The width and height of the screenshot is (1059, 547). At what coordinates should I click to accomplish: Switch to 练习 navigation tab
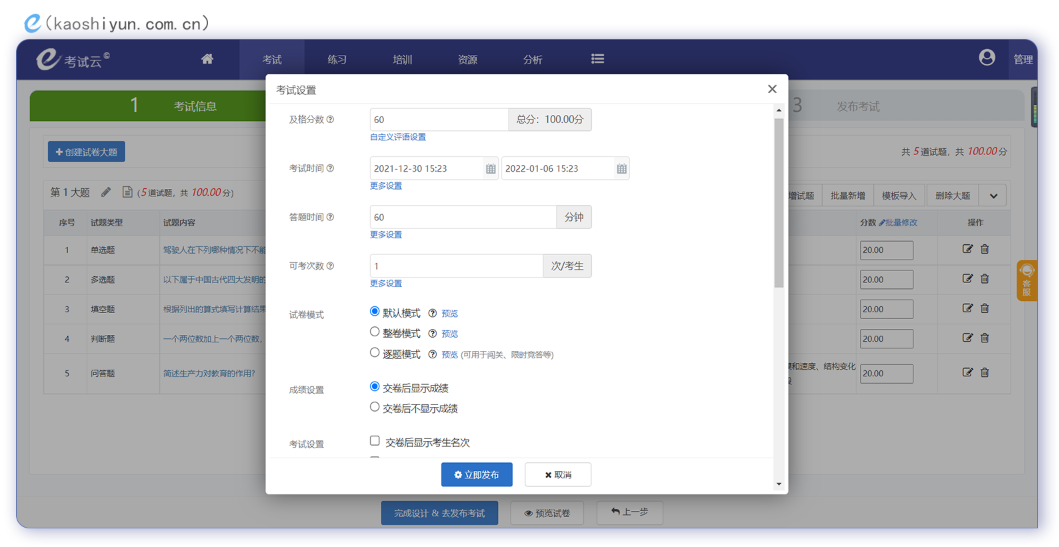pyautogui.click(x=337, y=60)
